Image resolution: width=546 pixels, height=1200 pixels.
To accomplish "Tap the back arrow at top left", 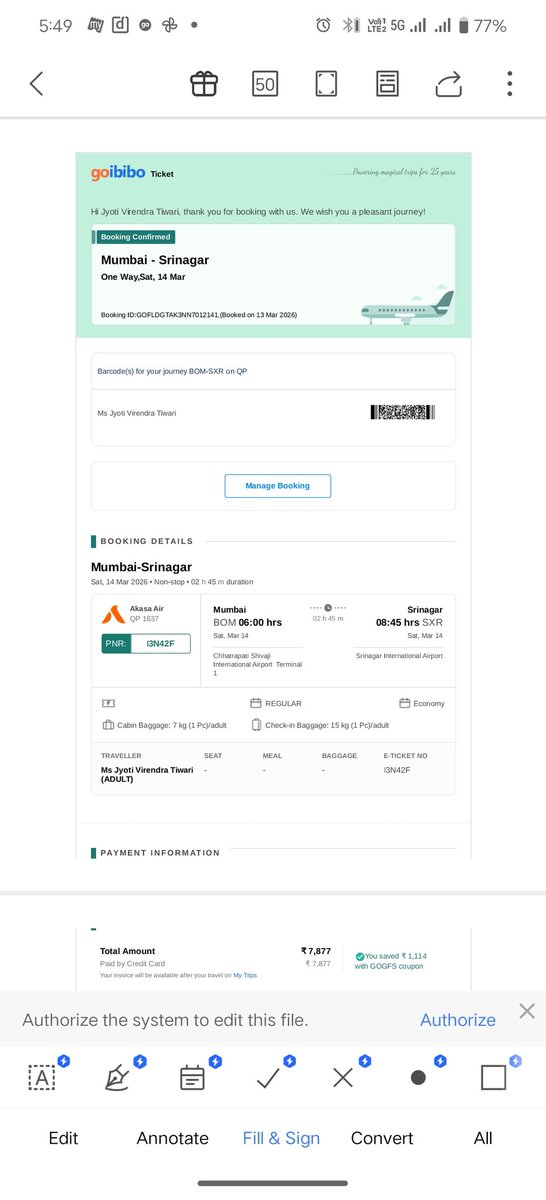I will 37,84.
